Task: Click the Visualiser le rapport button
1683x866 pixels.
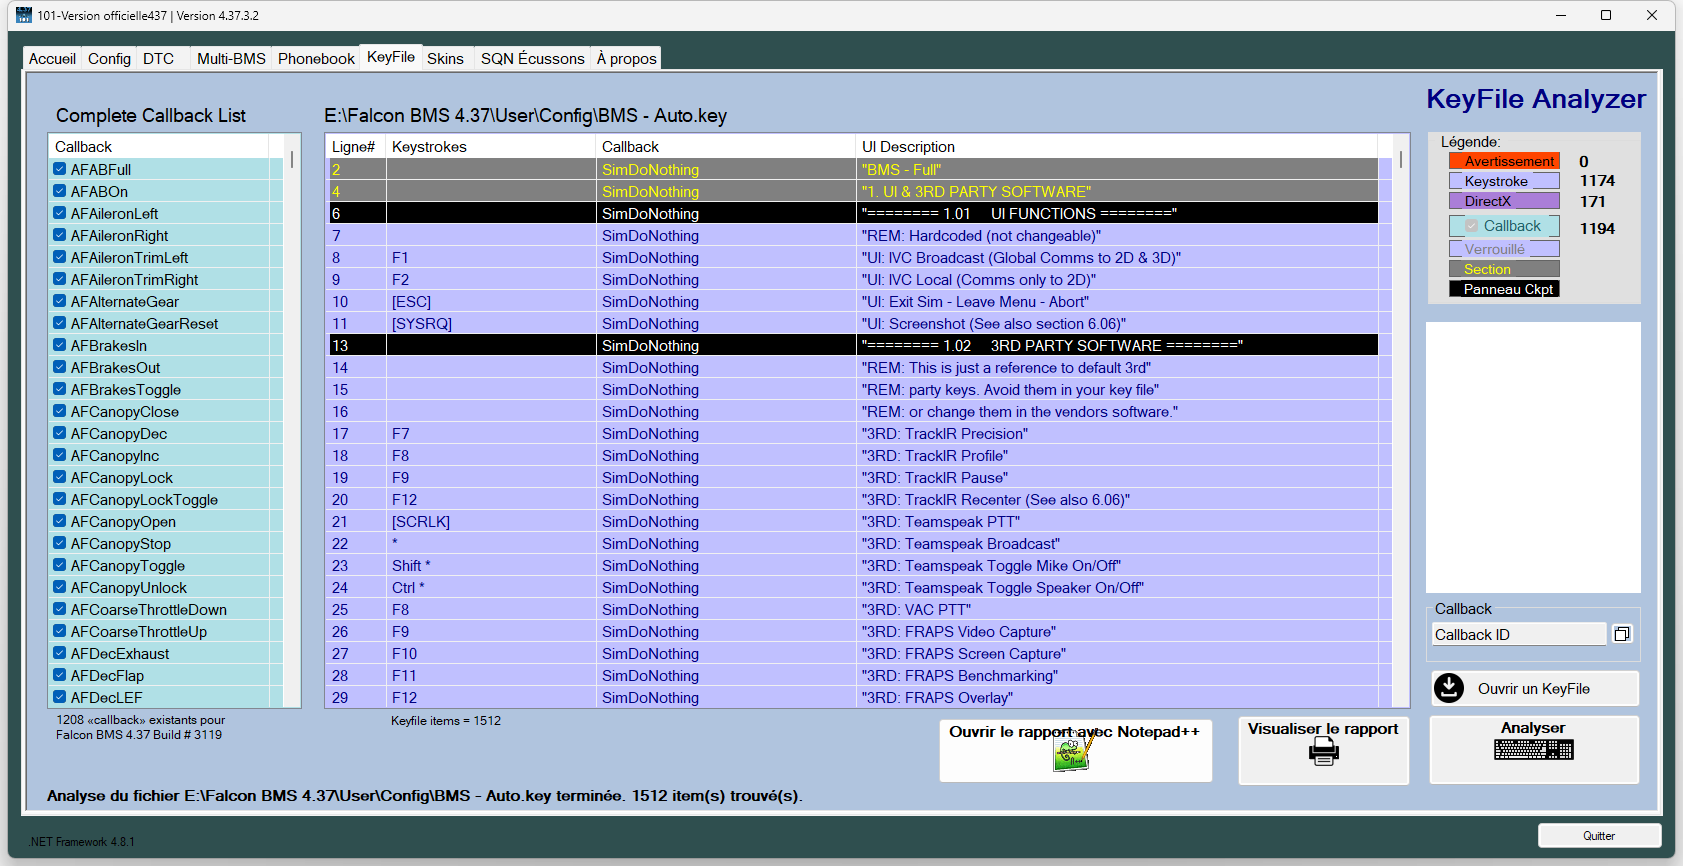Action: [x=1323, y=750]
